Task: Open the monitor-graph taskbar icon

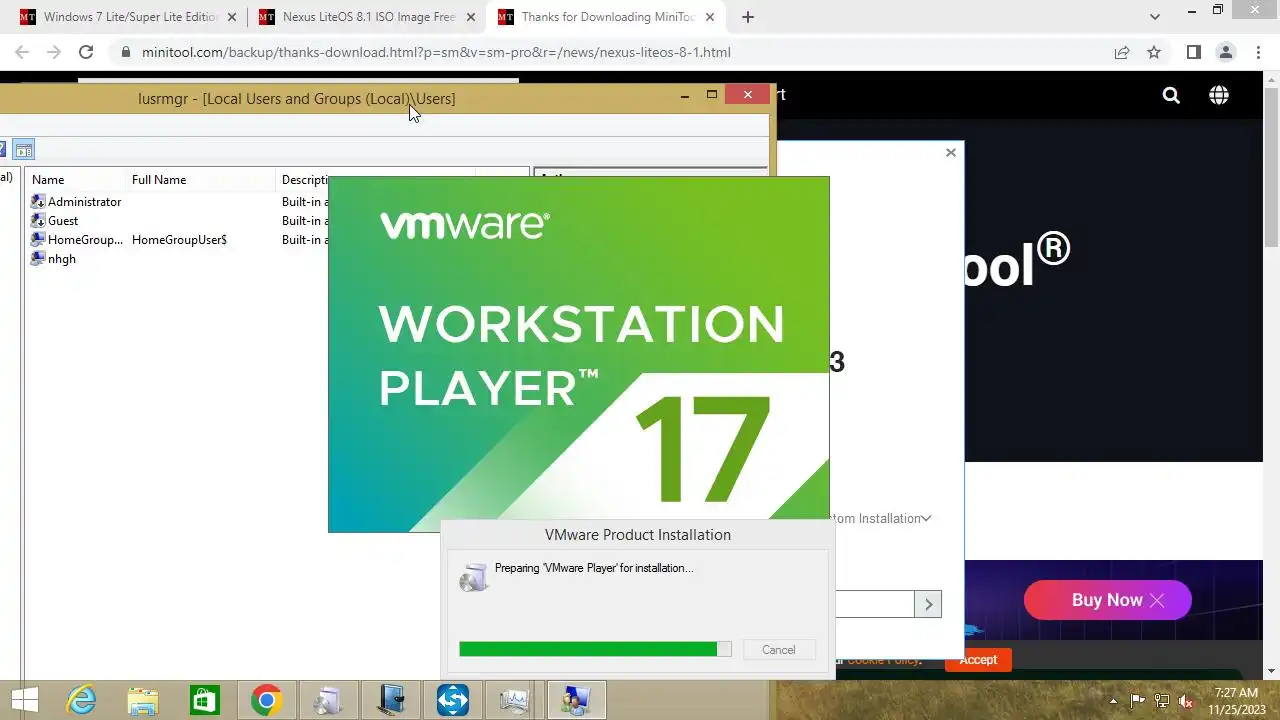Action: [515, 701]
